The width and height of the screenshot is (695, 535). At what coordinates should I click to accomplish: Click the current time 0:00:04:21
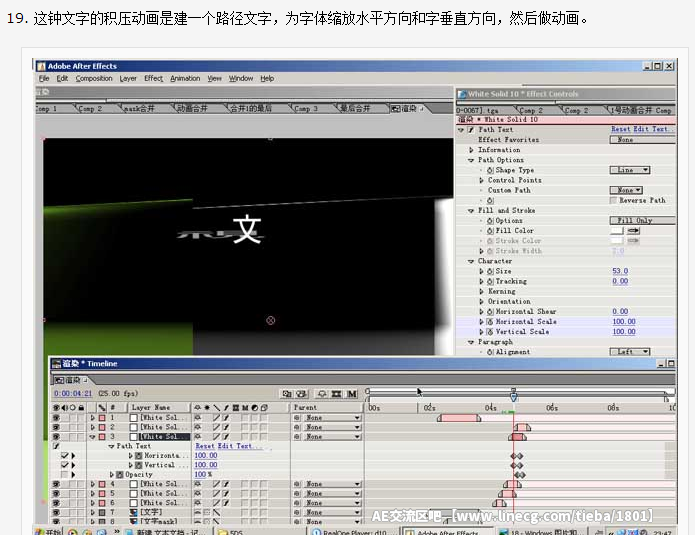(73, 394)
